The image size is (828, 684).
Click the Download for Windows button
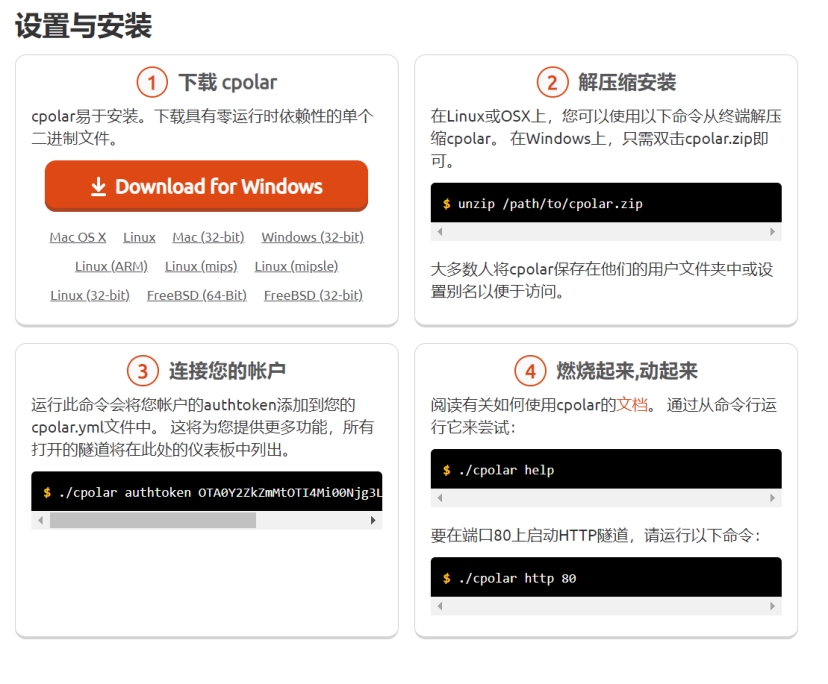(206, 186)
